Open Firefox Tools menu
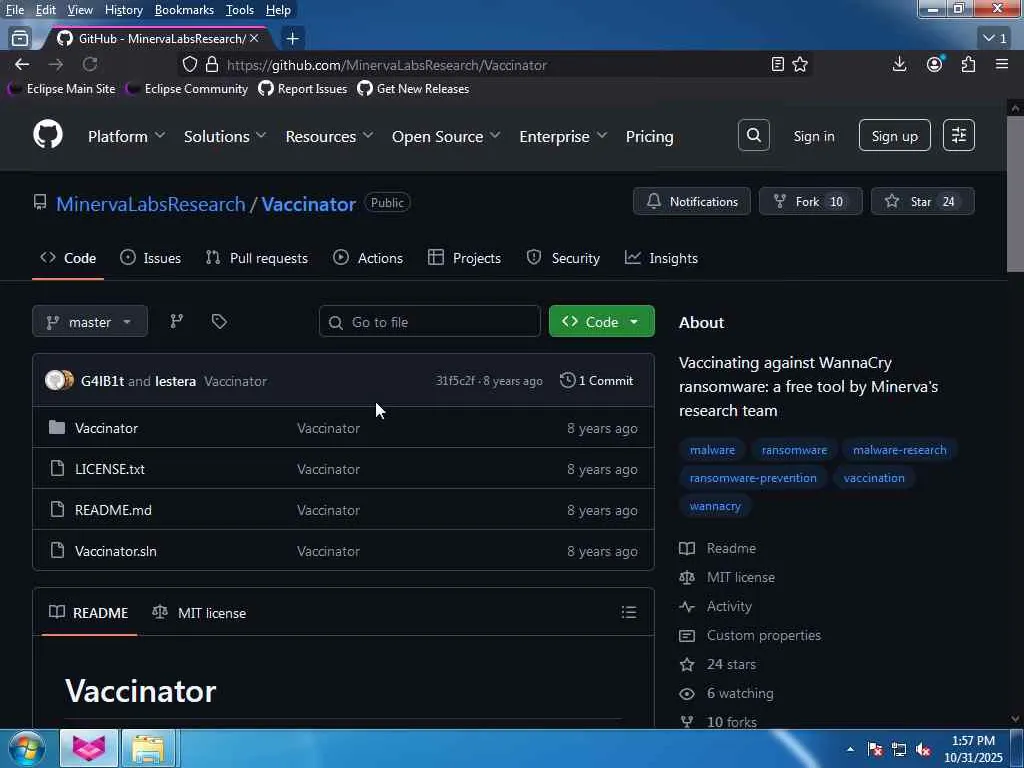Image resolution: width=1024 pixels, height=768 pixels. tap(240, 10)
